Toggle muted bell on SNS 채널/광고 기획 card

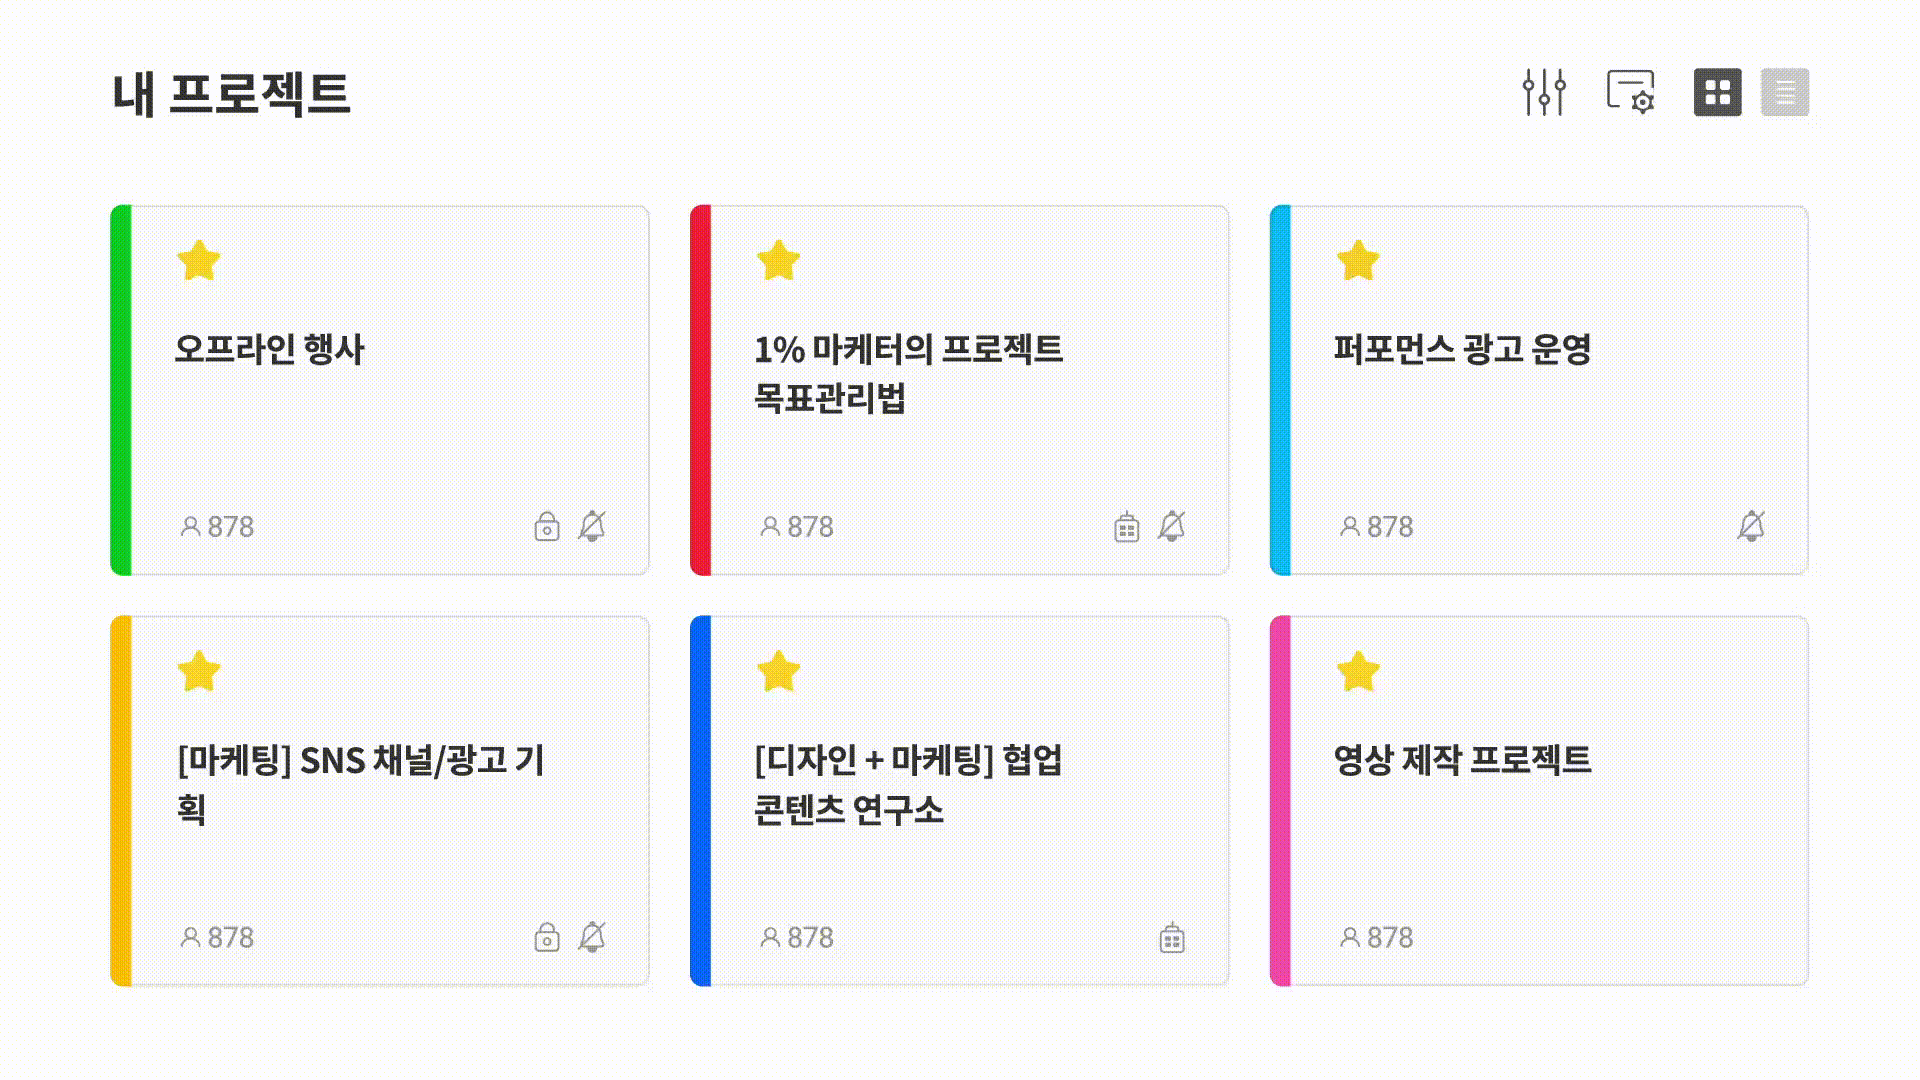592,937
